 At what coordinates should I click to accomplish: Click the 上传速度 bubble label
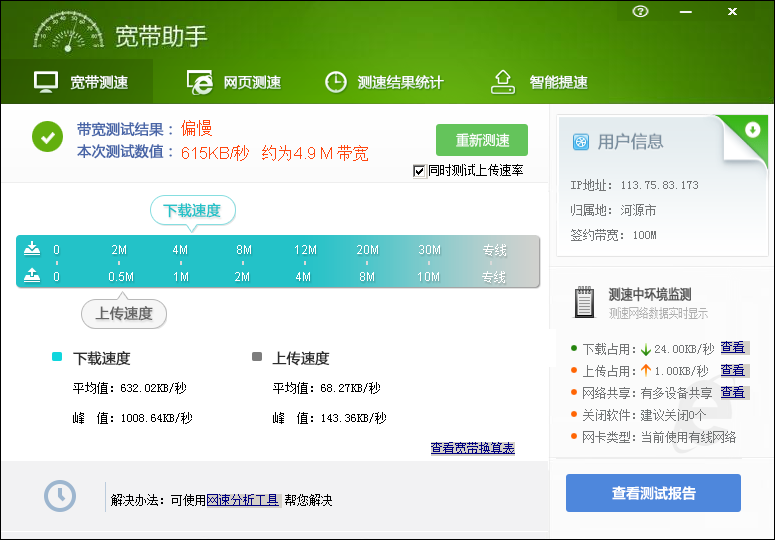coord(124,313)
